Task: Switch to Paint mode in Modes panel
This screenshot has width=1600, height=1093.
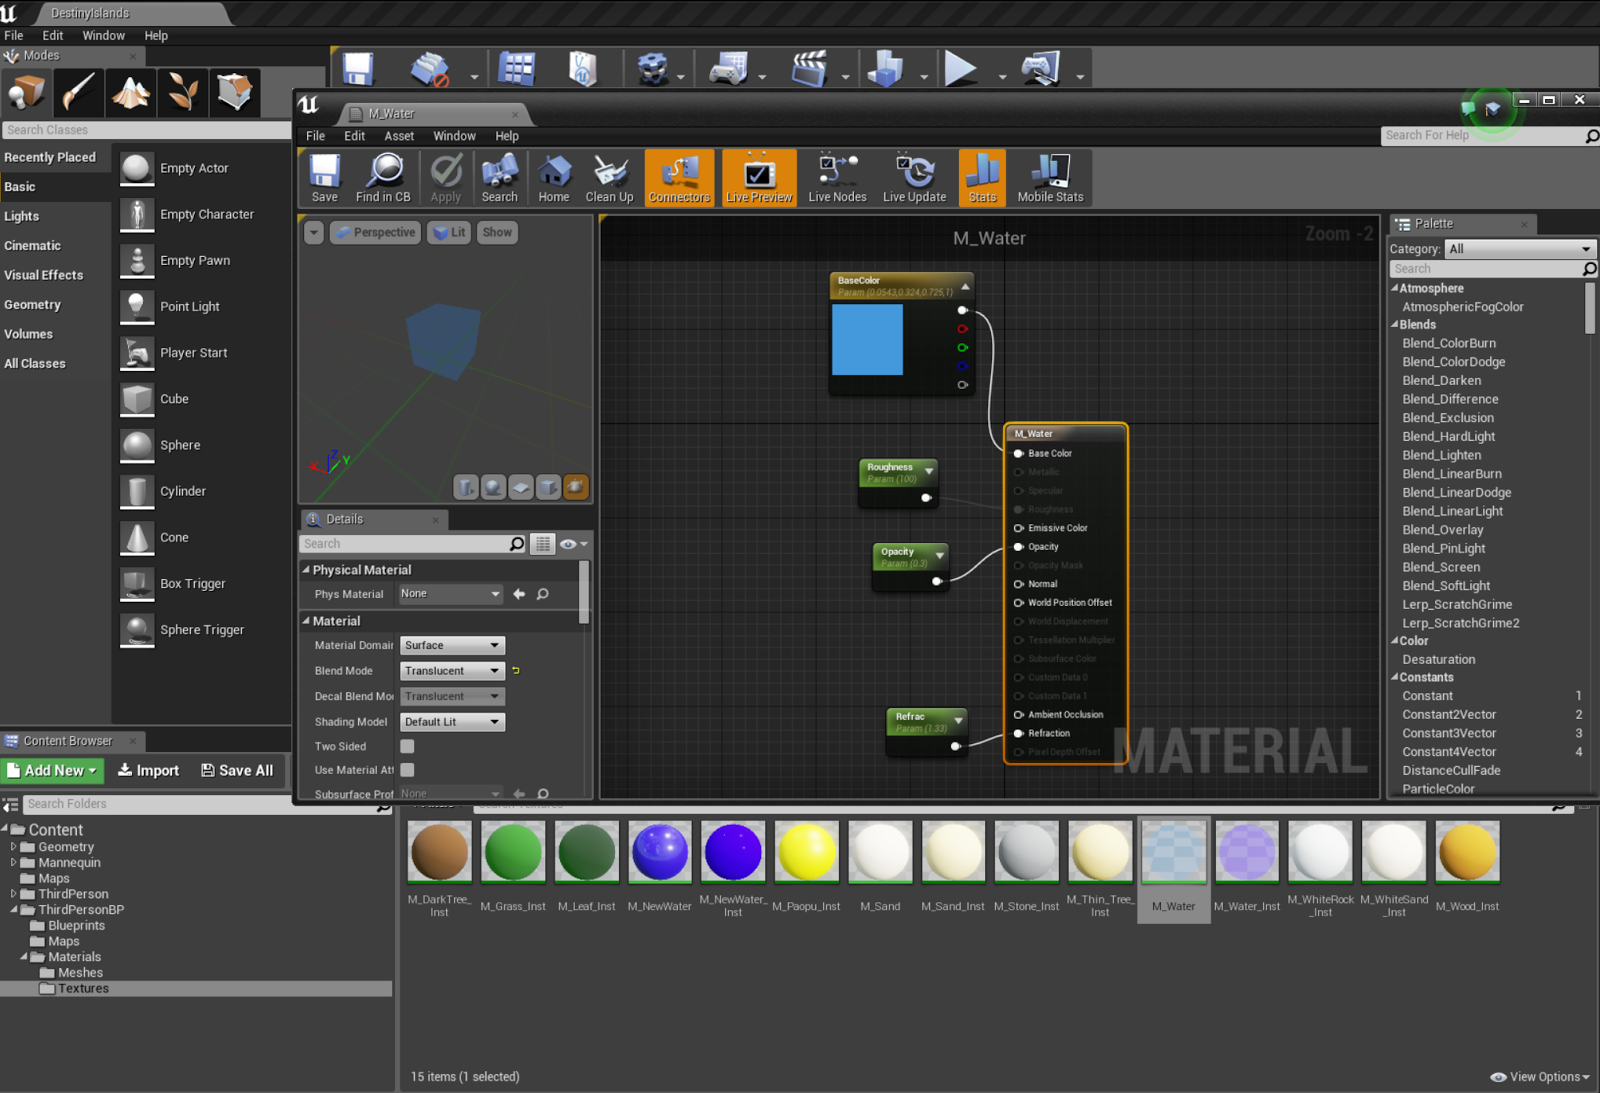Action: click(77, 92)
